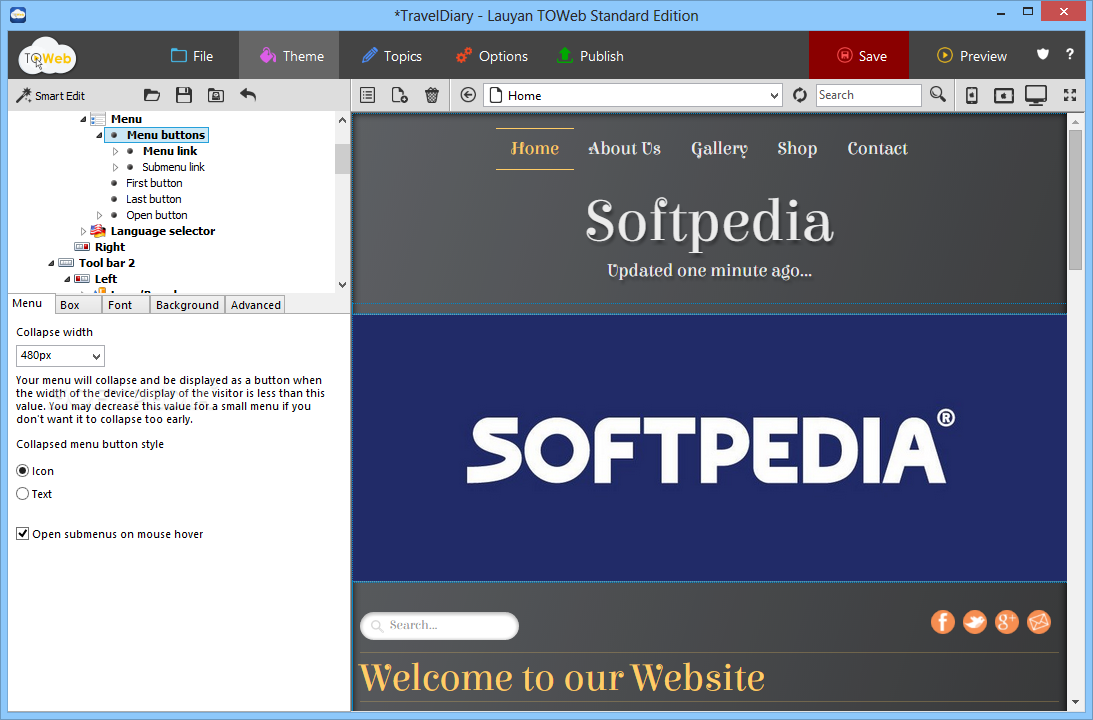Expand the Open button tree node
1093x720 pixels.
99,215
